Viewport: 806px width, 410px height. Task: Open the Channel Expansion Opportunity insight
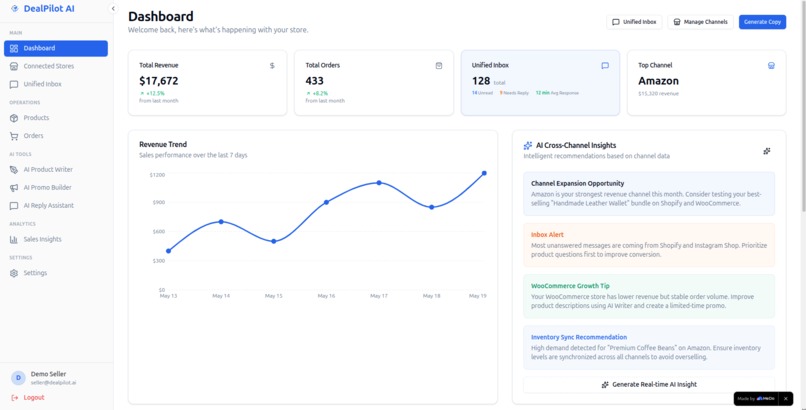[649, 194]
